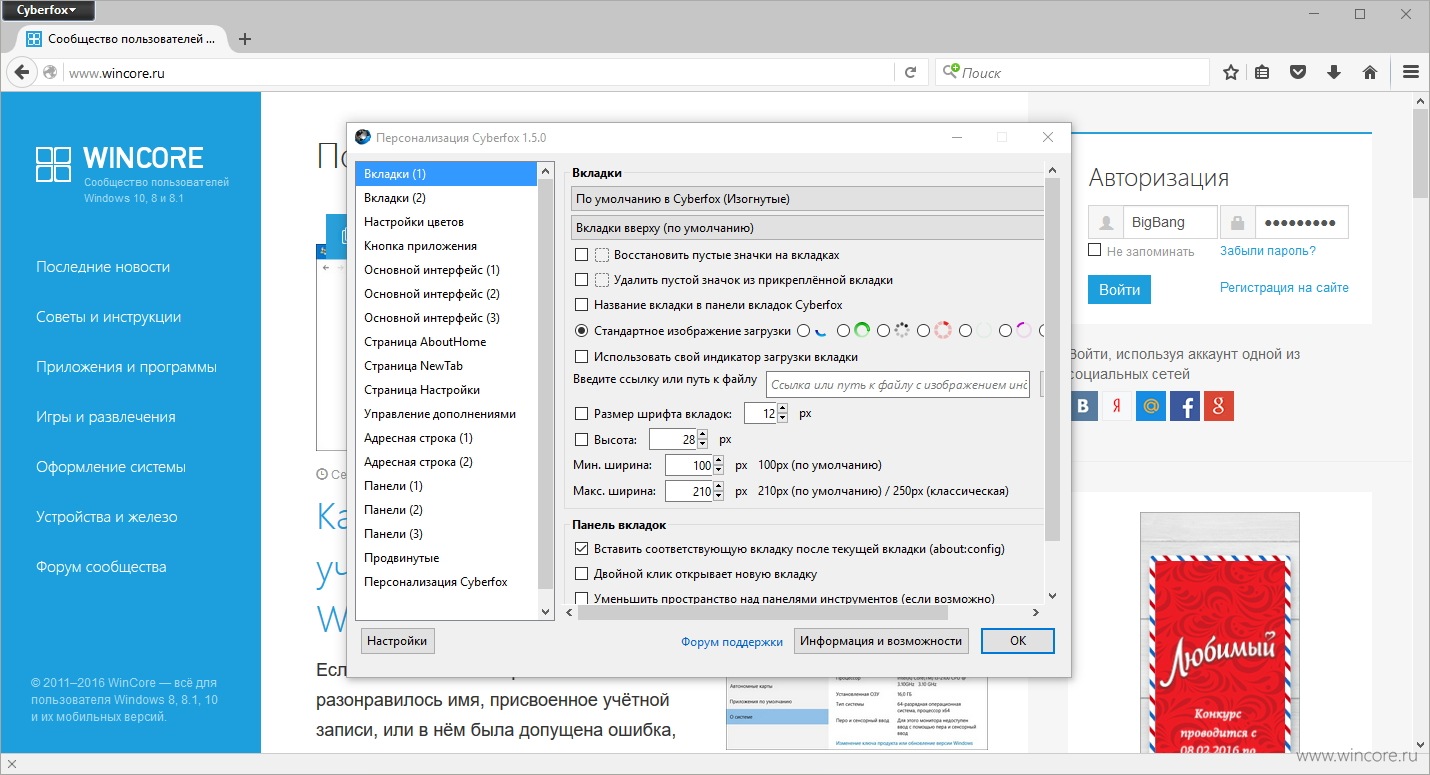Screen dimensions: 1430x775
Task: Open 'Вкладки вверху (по умолчанию)' dropdown
Action: [807, 228]
